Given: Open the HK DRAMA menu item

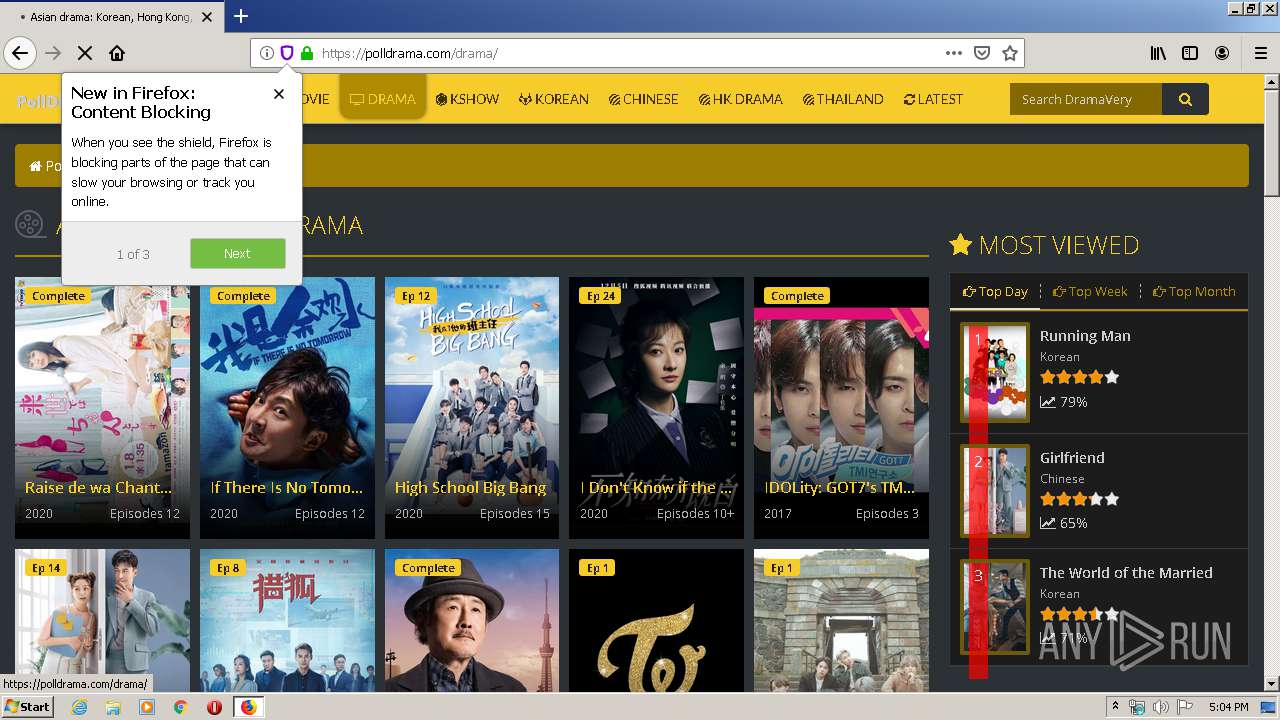Looking at the screenshot, I should coord(740,99).
